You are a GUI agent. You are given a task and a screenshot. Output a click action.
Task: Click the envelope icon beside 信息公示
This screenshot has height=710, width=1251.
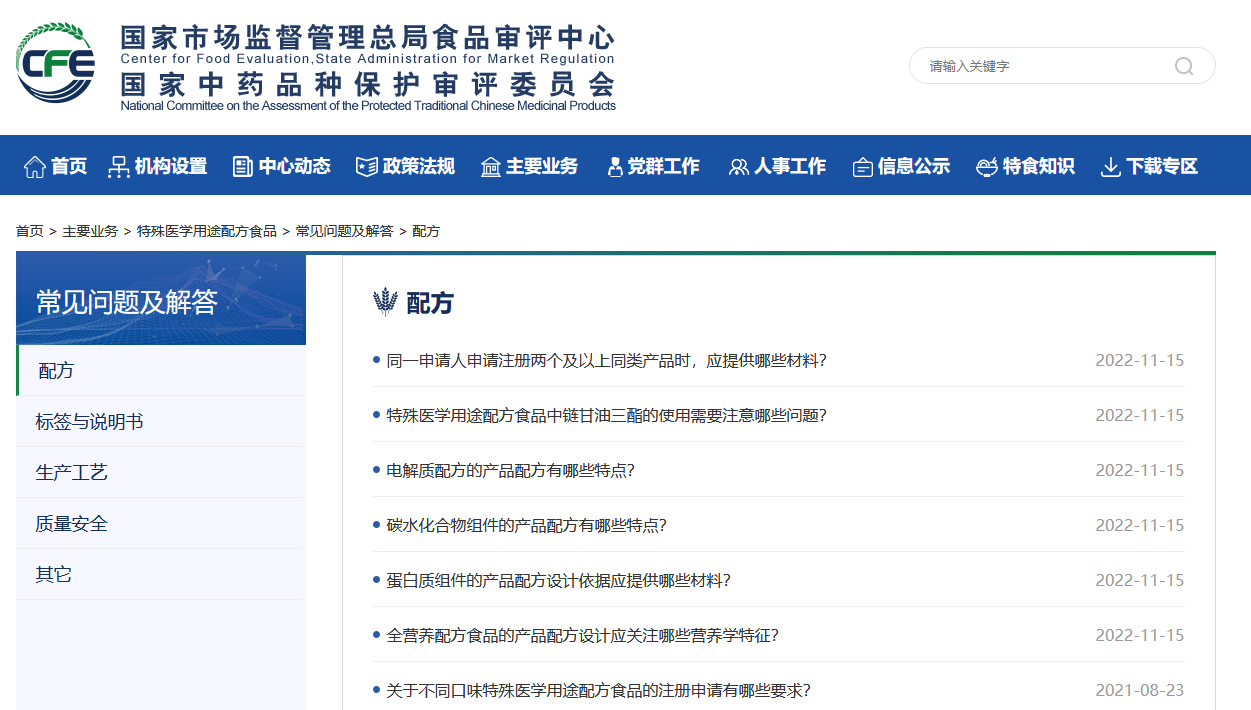(x=862, y=167)
